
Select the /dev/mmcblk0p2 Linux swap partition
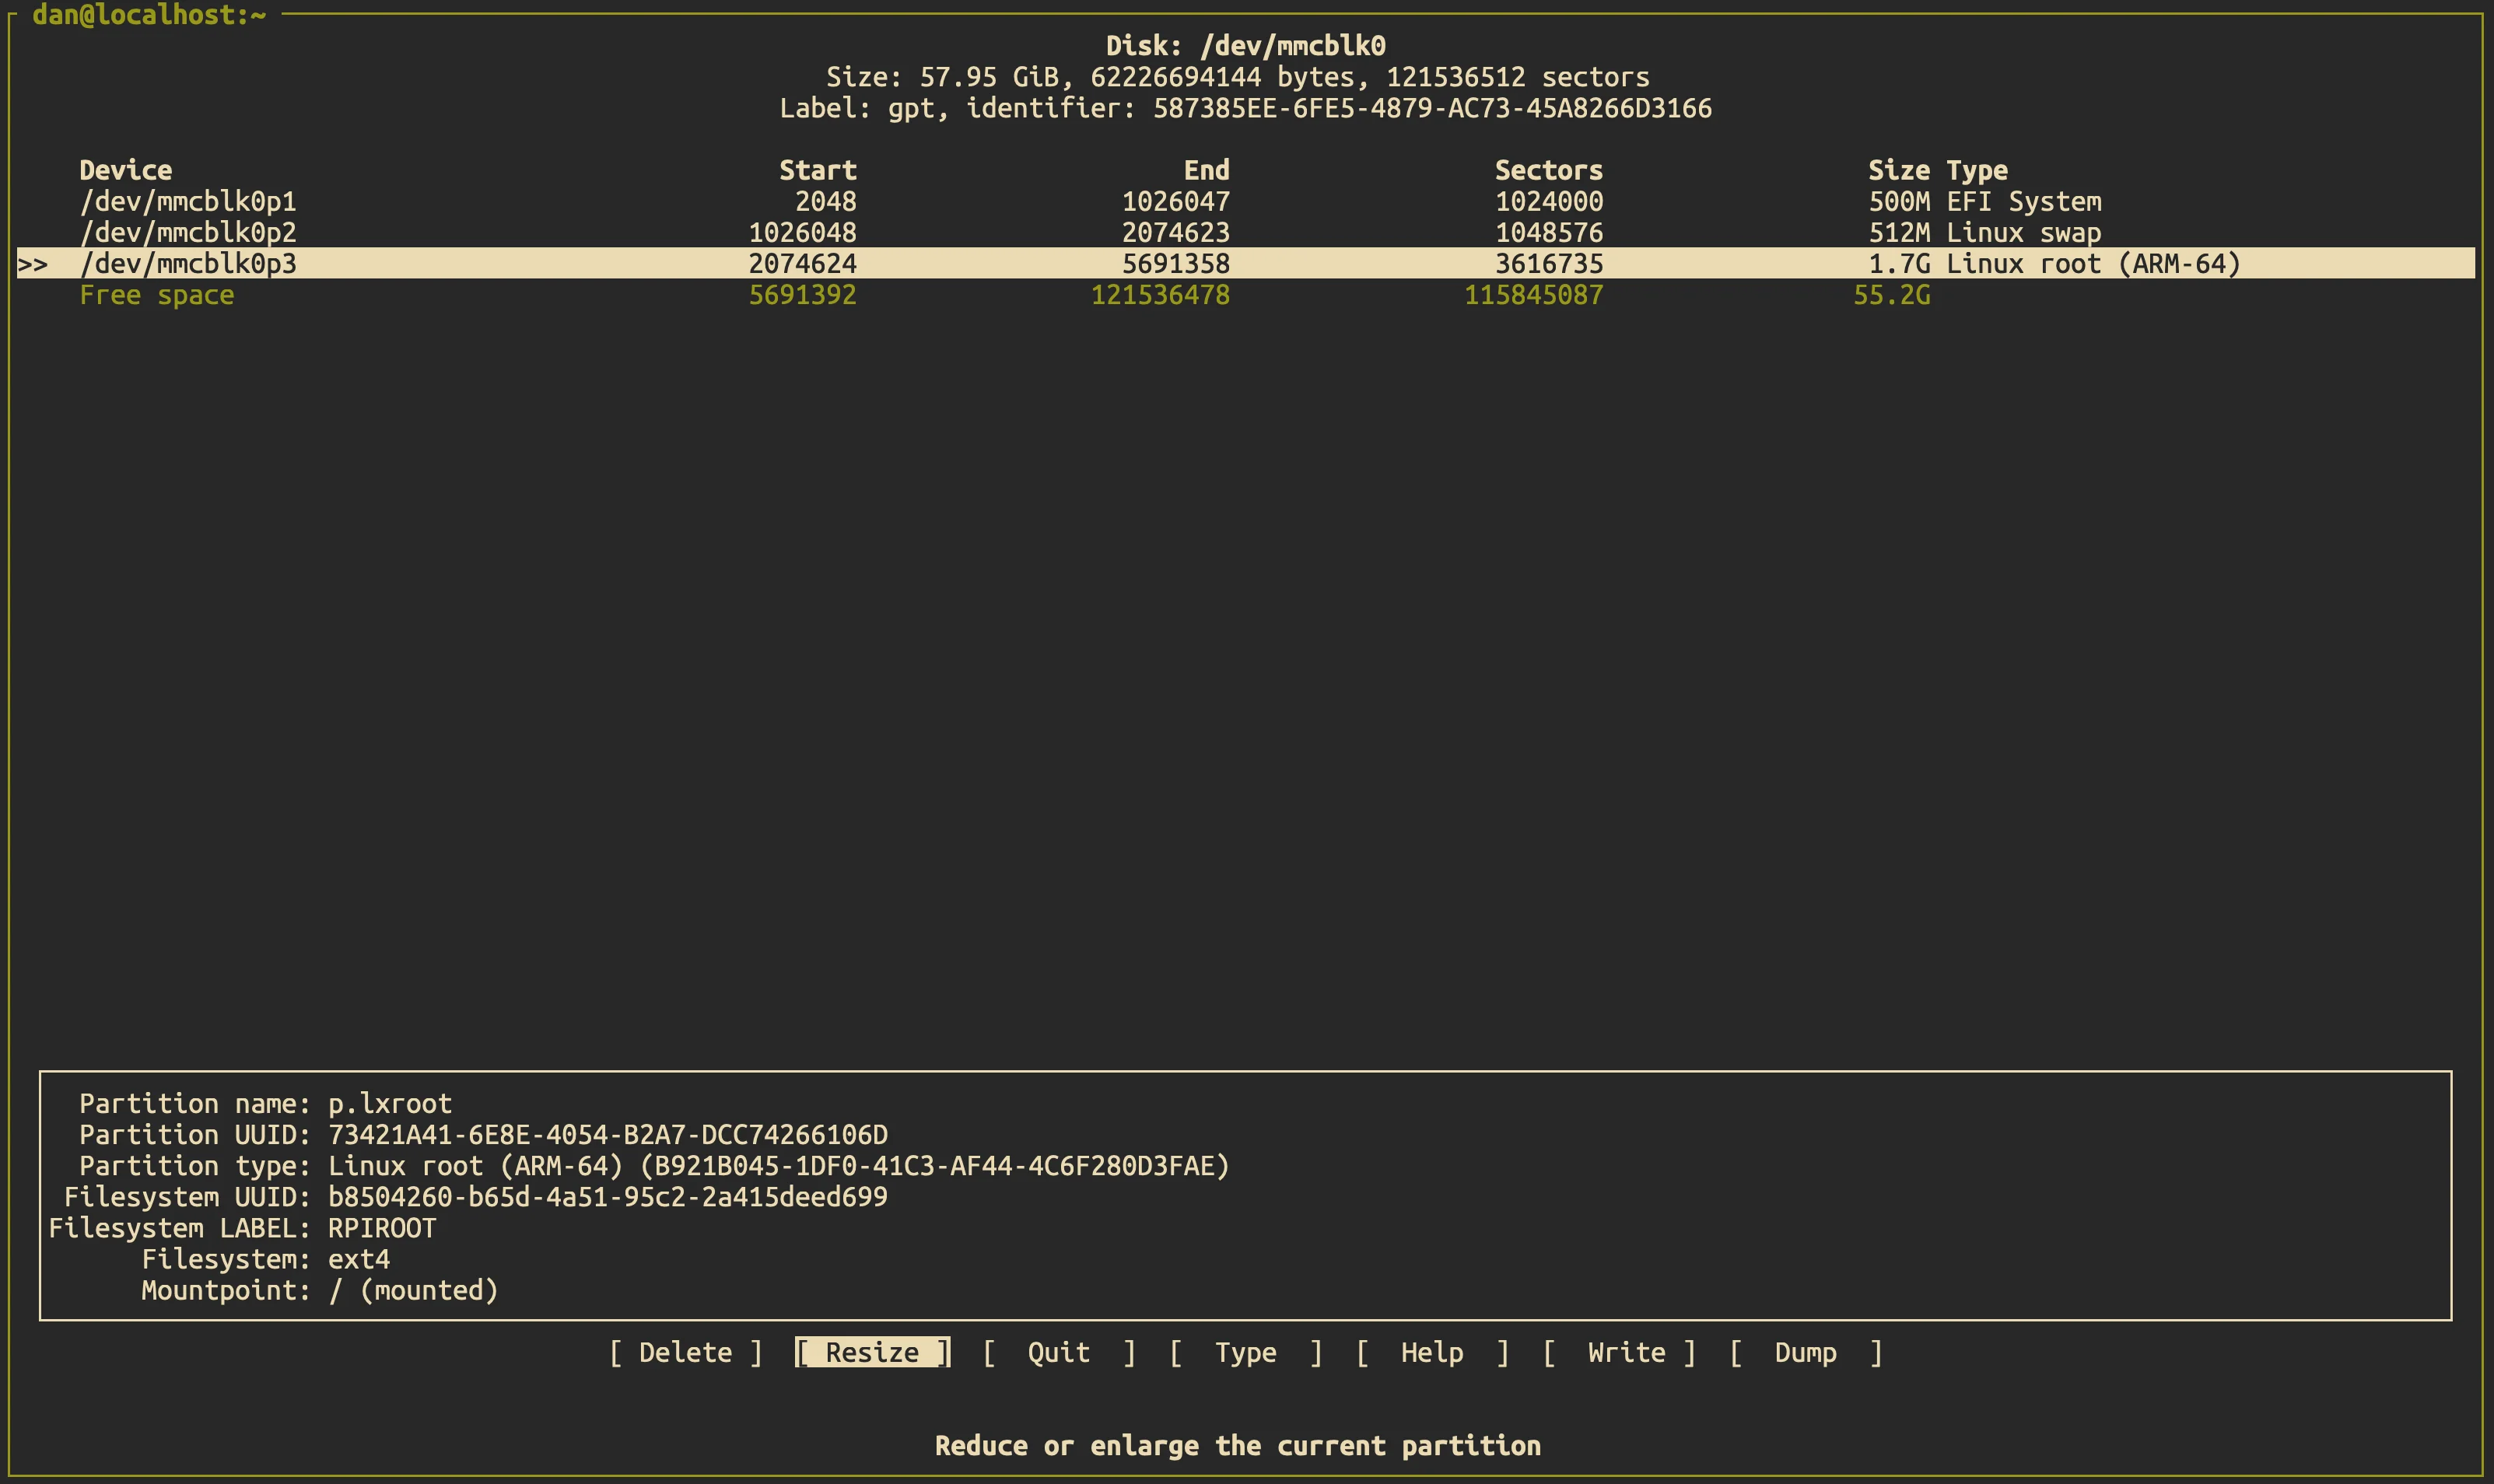[190, 232]
